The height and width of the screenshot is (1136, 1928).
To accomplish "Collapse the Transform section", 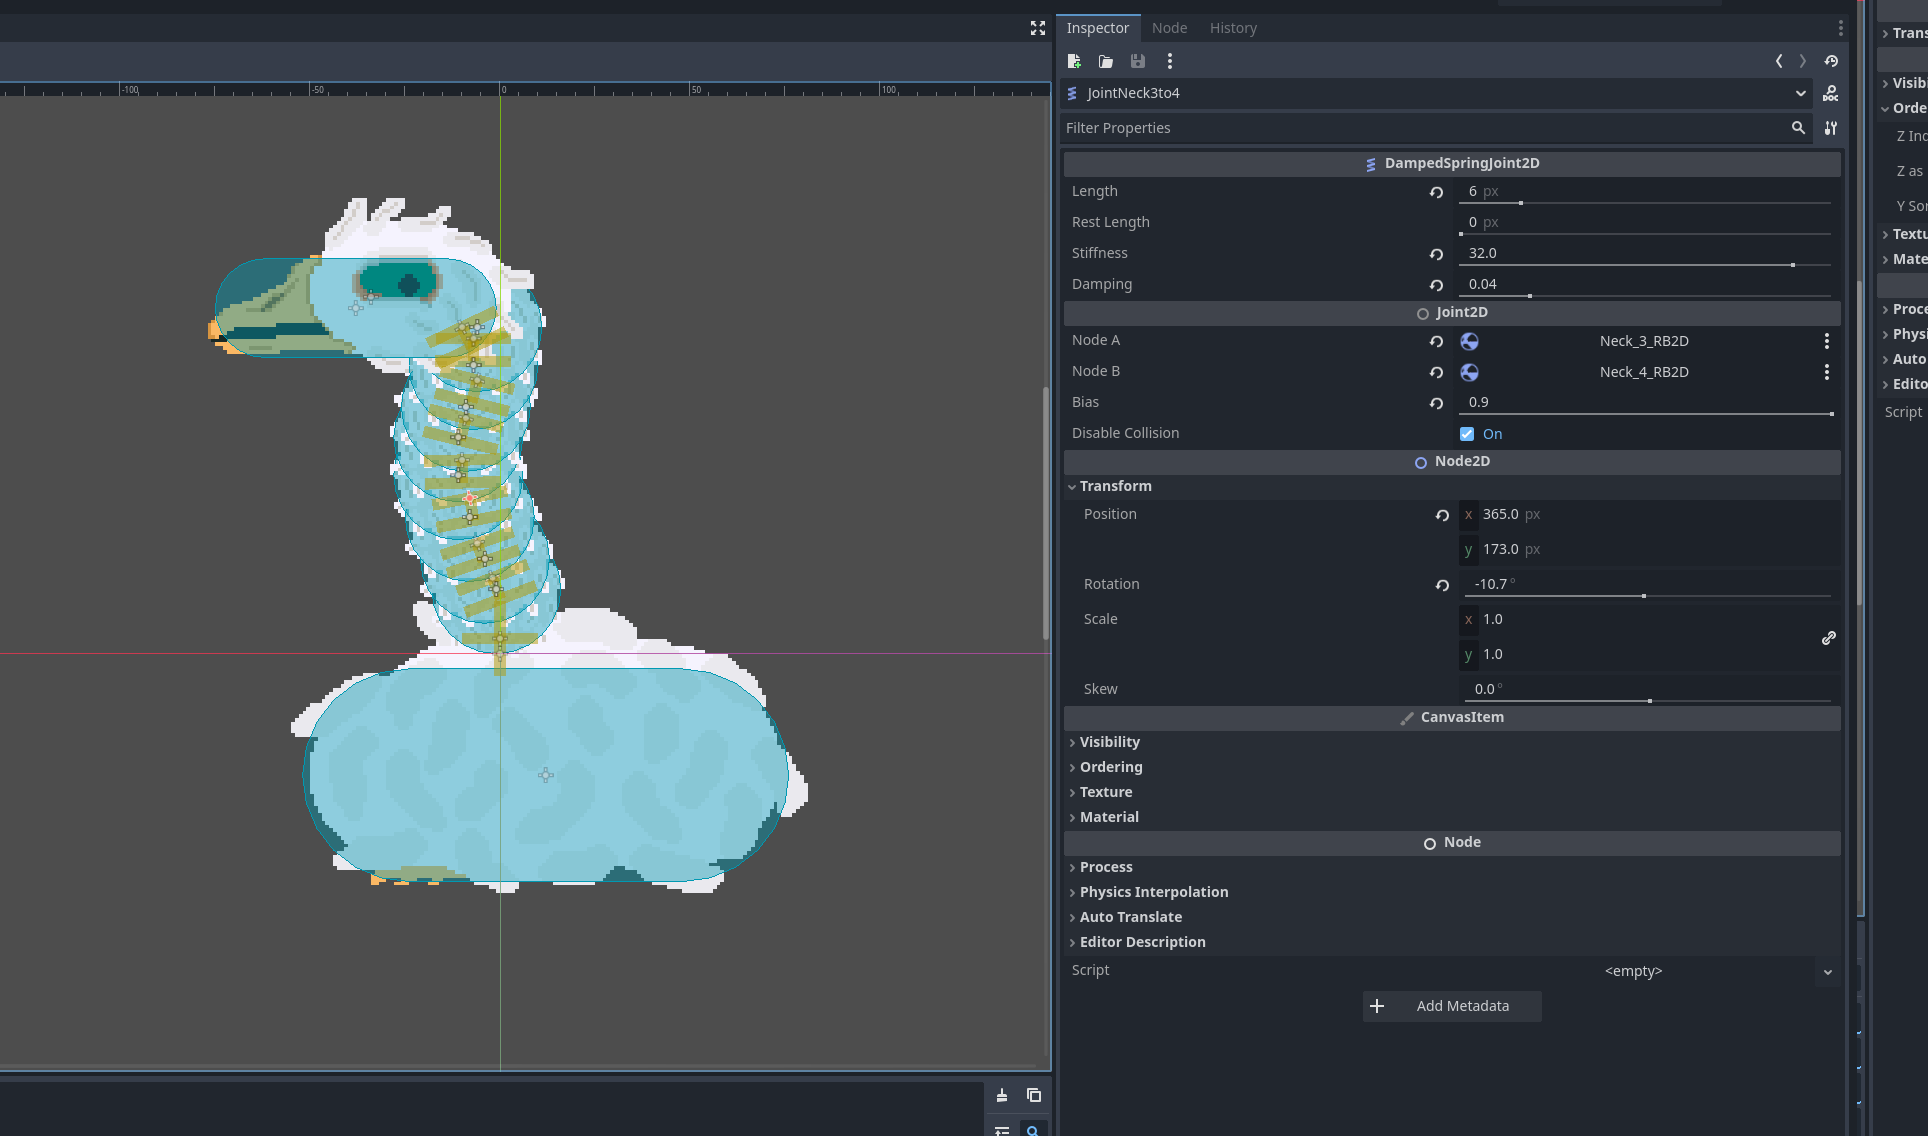I will pos(1115,486).
